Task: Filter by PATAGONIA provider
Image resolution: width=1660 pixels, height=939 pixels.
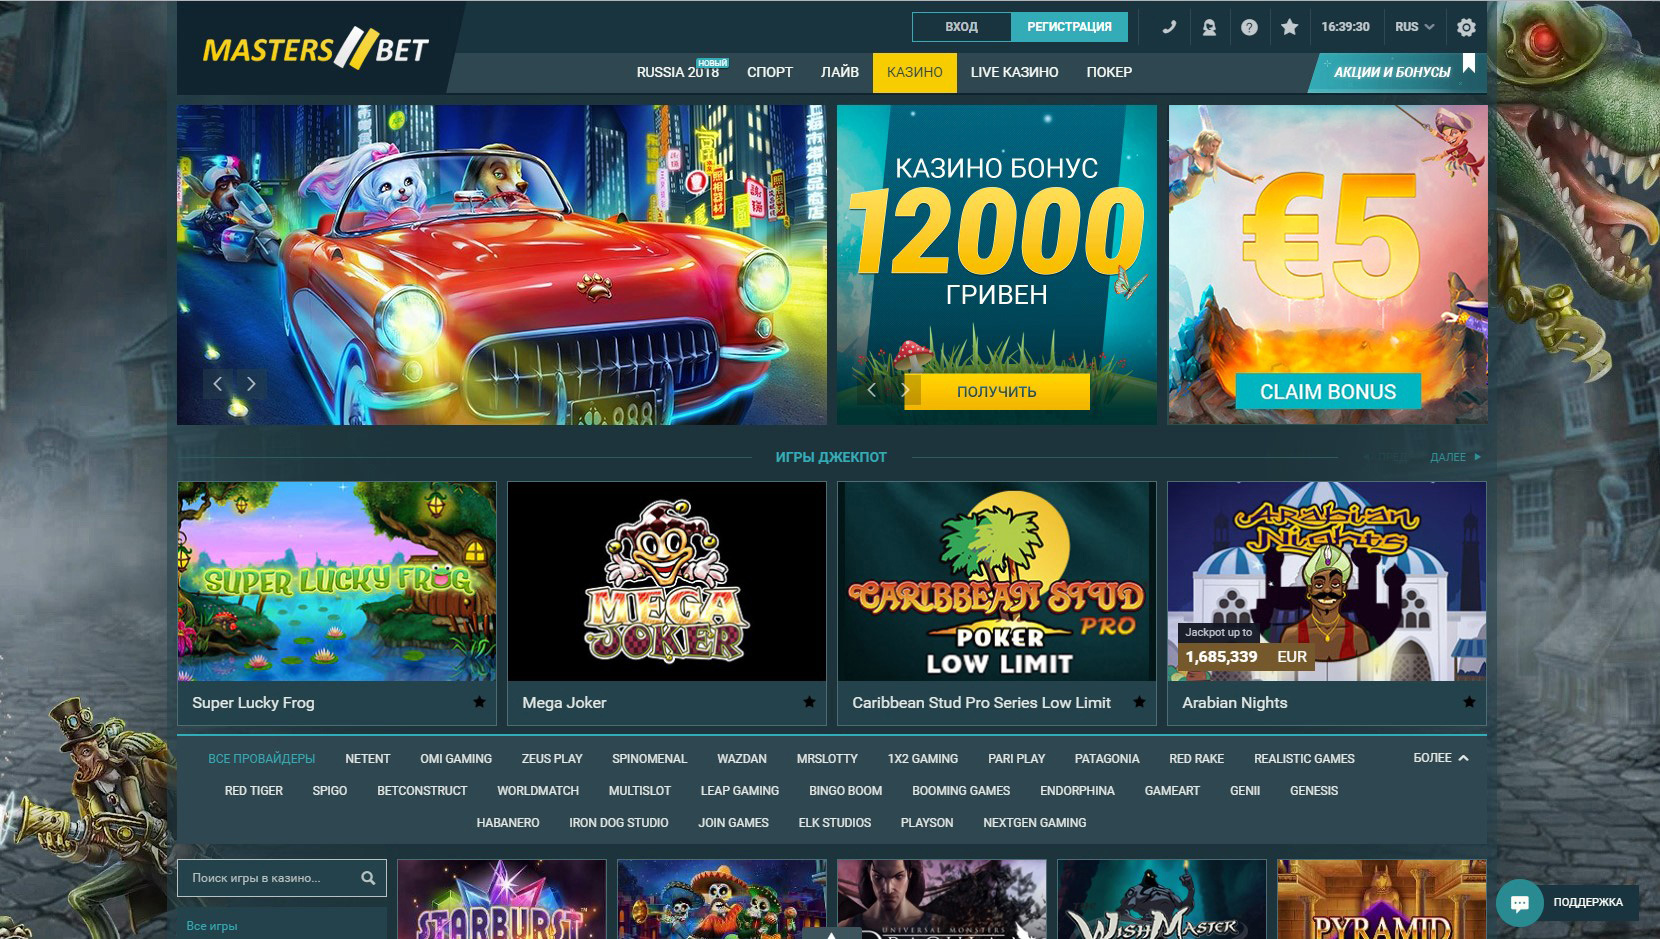Action: click(1107, 759)
